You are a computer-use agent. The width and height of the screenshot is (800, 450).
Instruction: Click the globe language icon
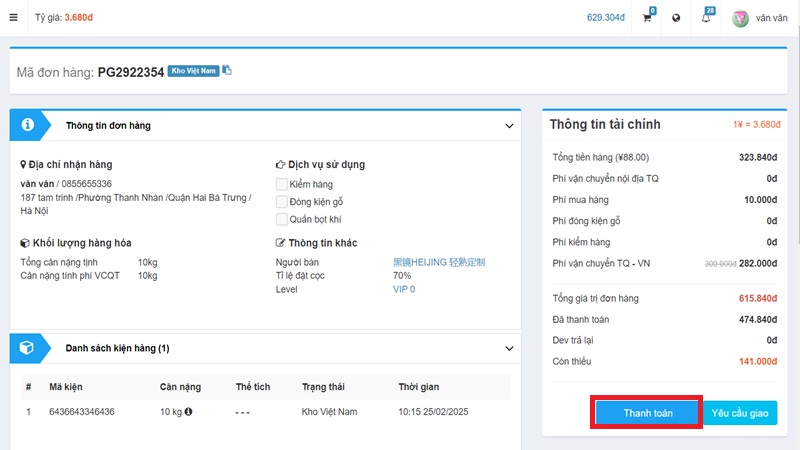(x=676, y=18)
